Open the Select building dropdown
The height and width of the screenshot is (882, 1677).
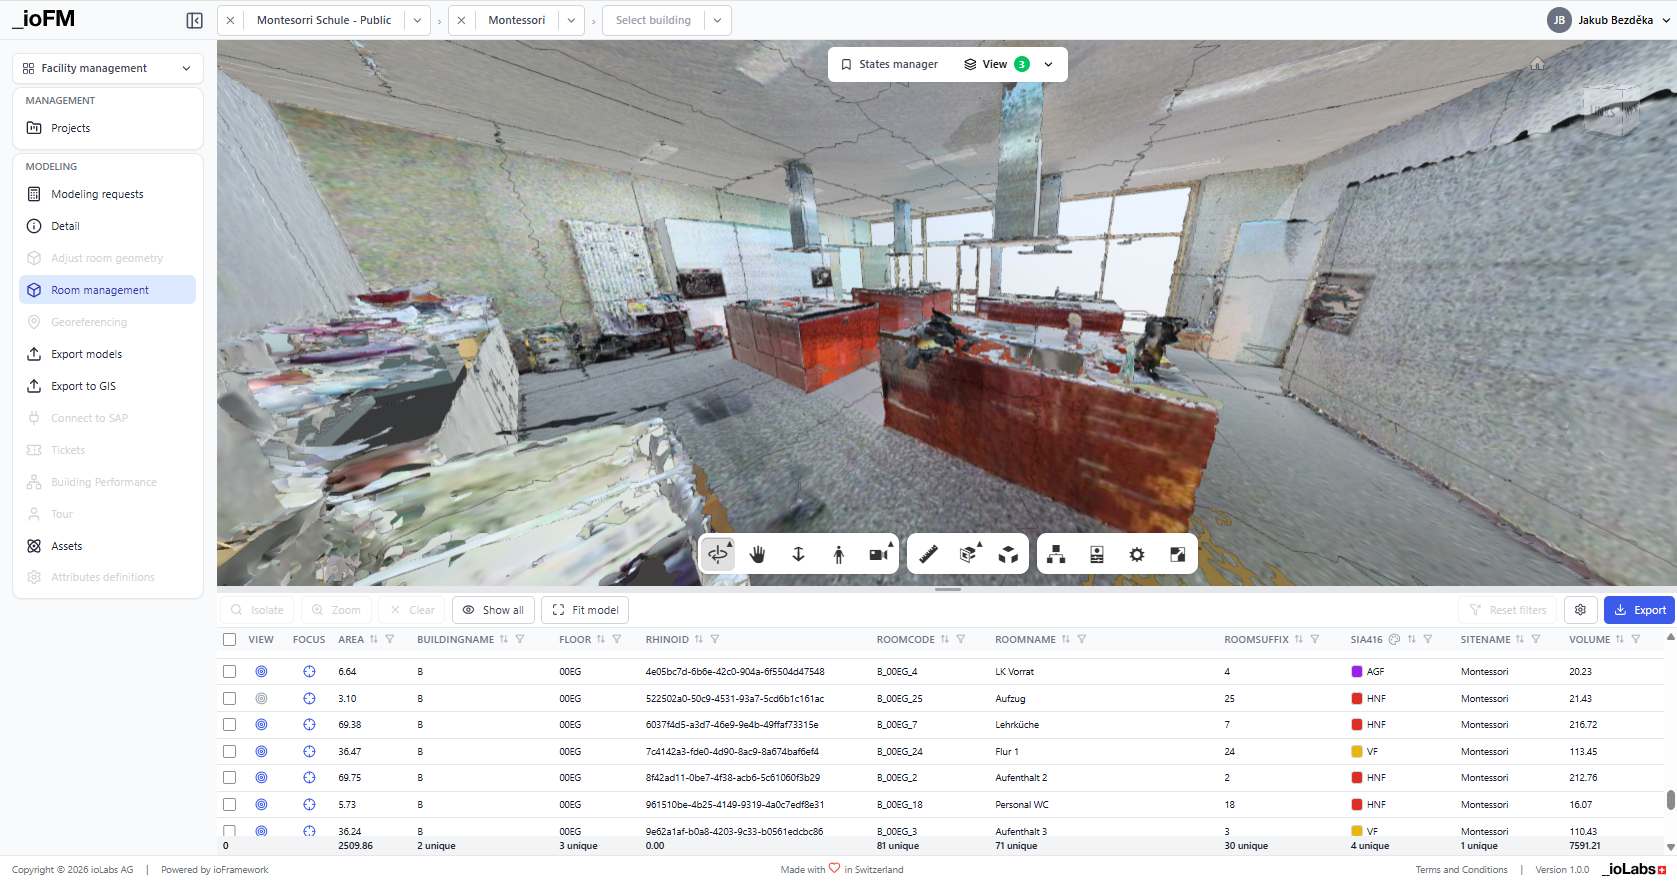pos(666,20)
